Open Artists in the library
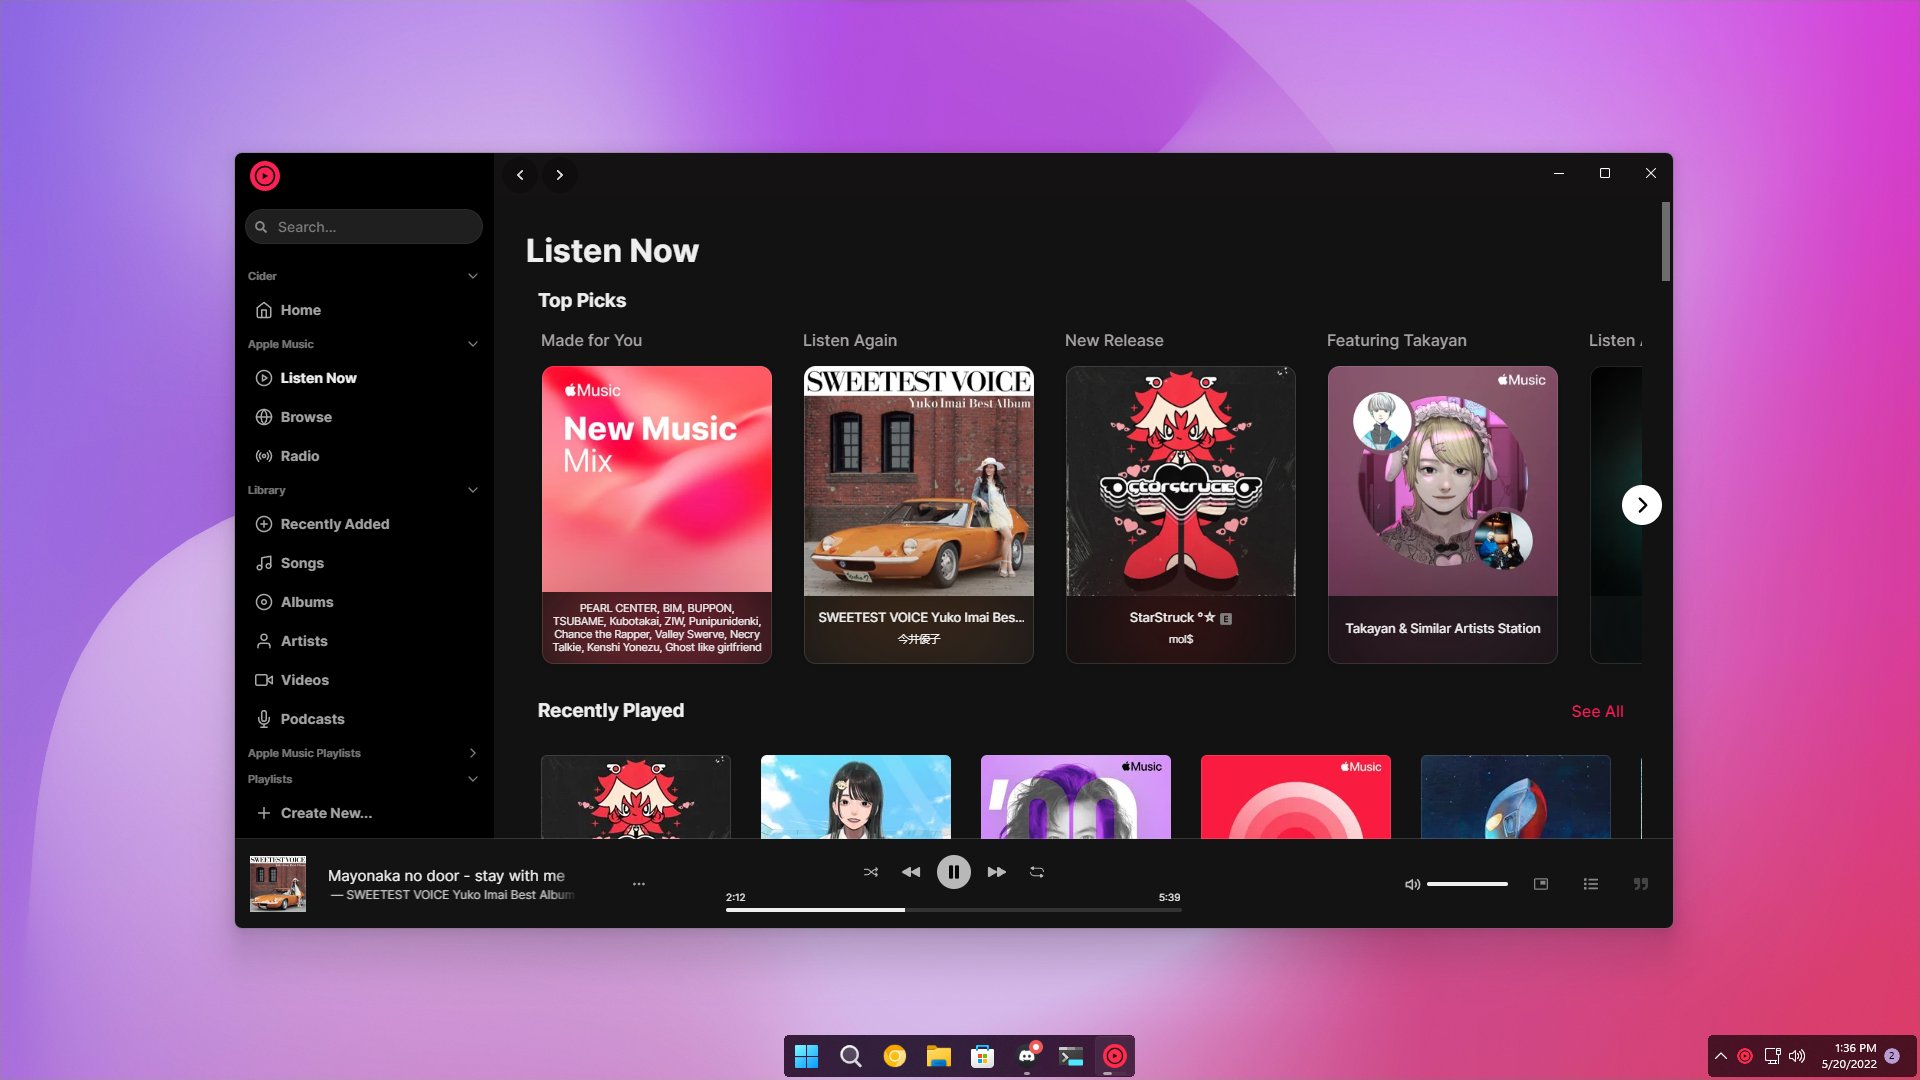This screenshot has width=1920, height=1080. pos(364,641)
